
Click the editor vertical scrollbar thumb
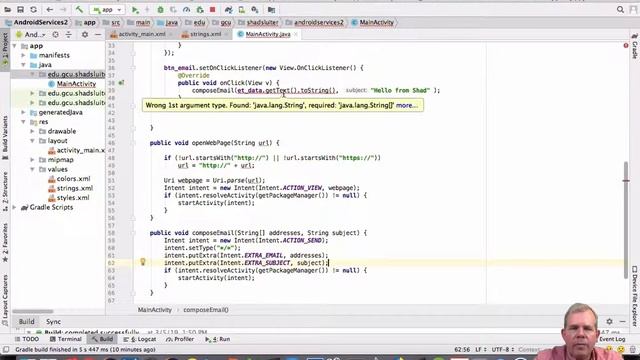point(626,220)
